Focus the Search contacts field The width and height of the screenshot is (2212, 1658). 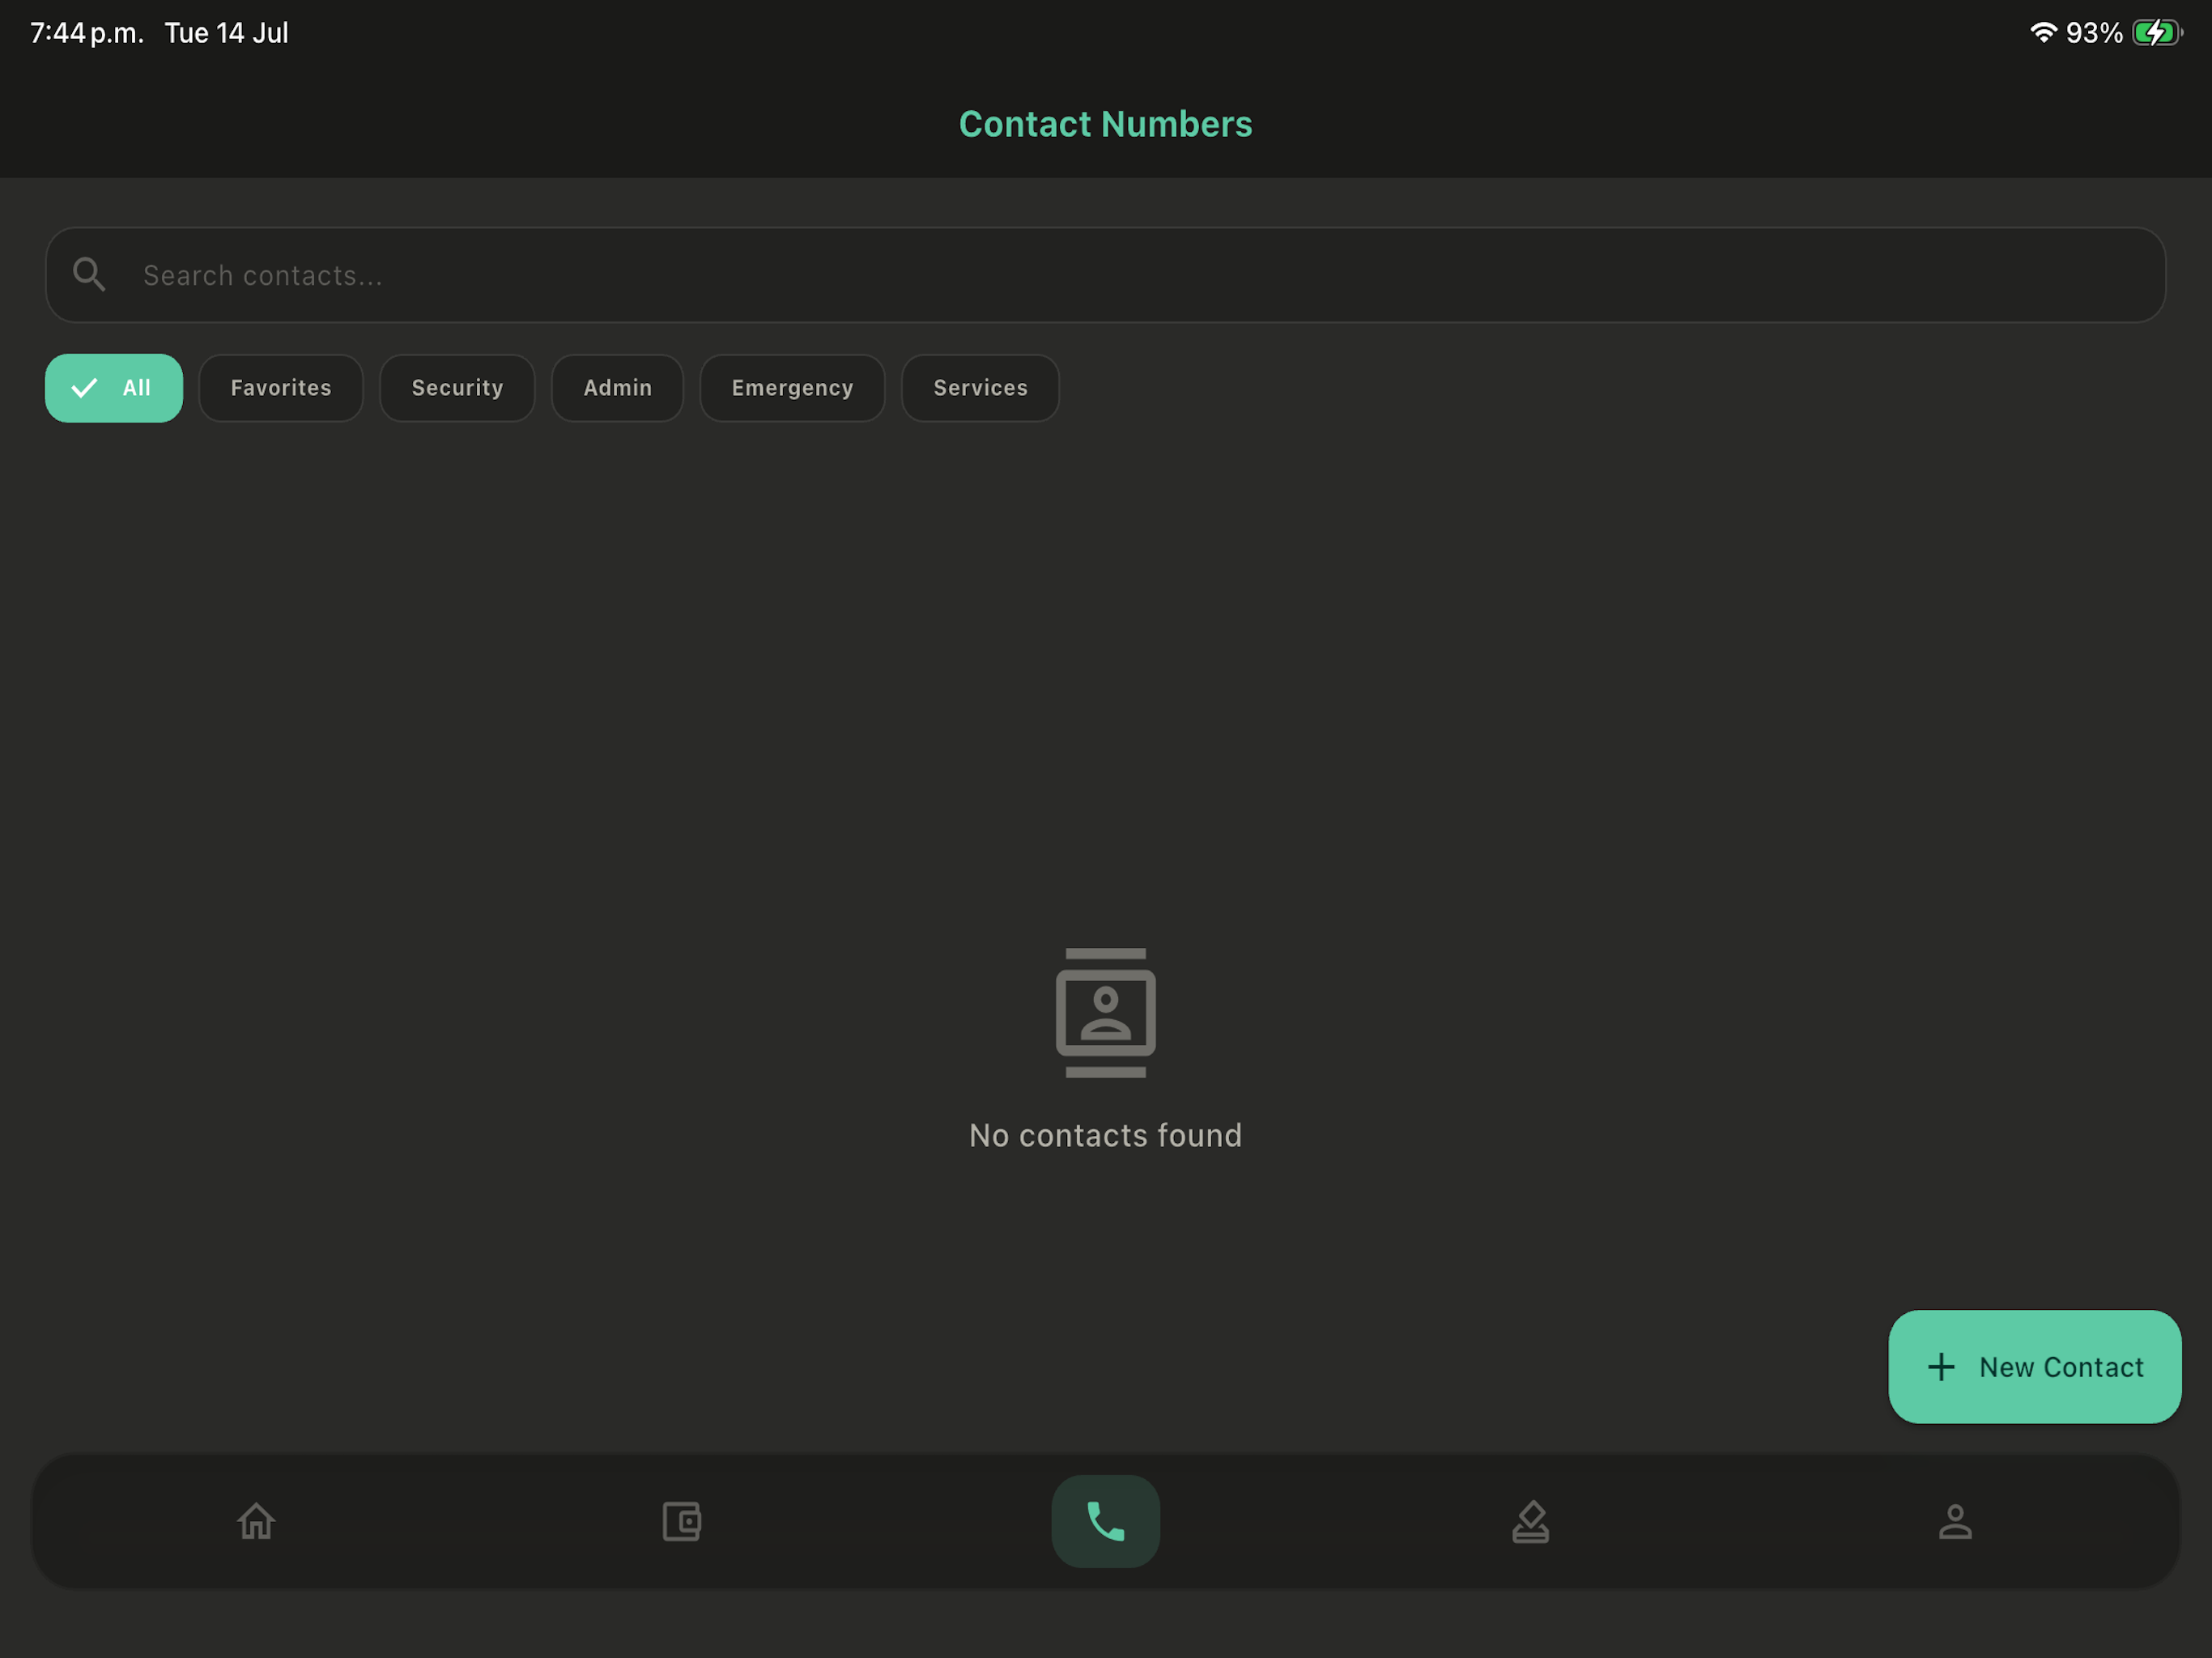click(x=1105, y=275)
